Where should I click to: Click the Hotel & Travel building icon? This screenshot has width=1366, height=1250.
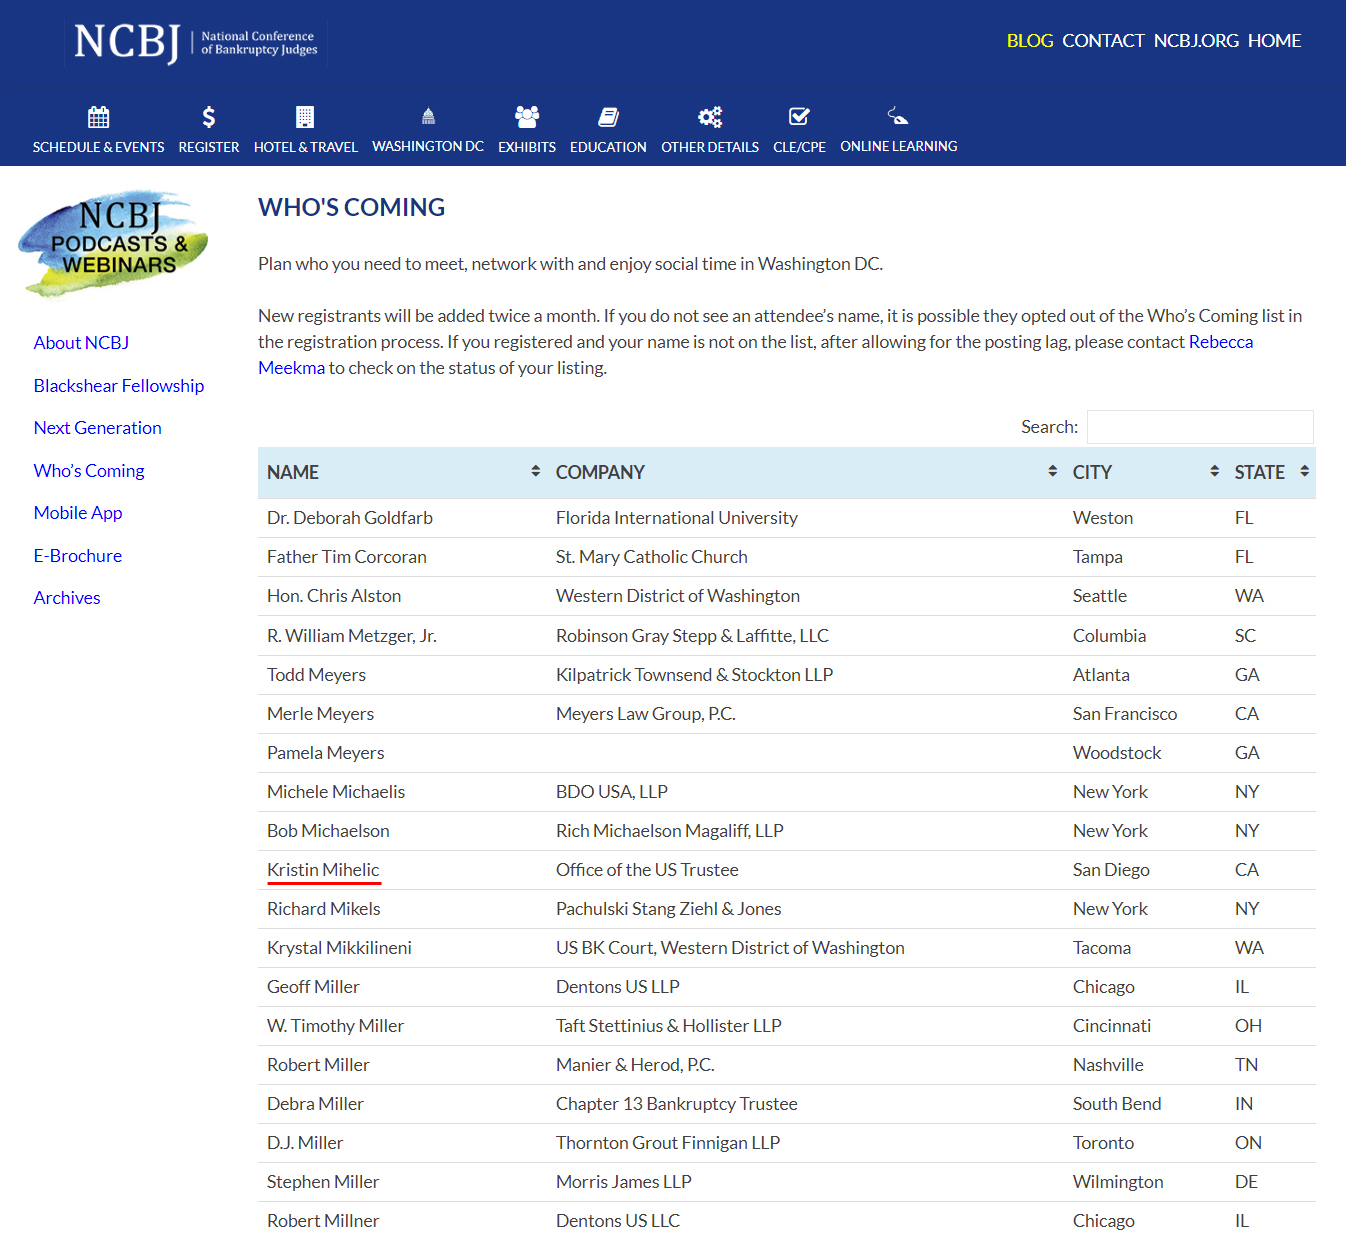tap(305, 117)
